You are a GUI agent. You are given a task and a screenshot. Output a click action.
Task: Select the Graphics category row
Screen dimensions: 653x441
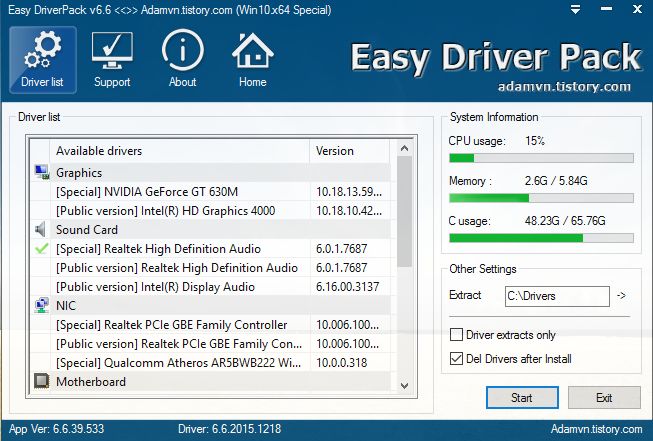(x=210, y=172)
